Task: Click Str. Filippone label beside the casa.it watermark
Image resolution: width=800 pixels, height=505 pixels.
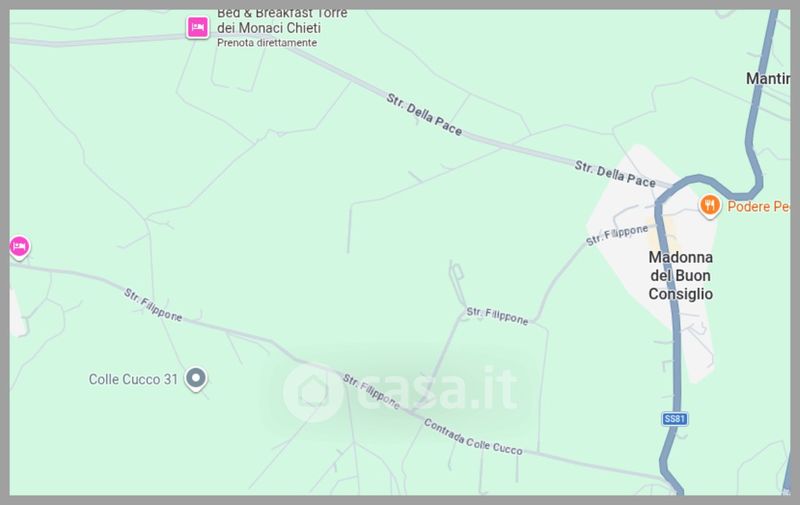Action: point(371,392)
